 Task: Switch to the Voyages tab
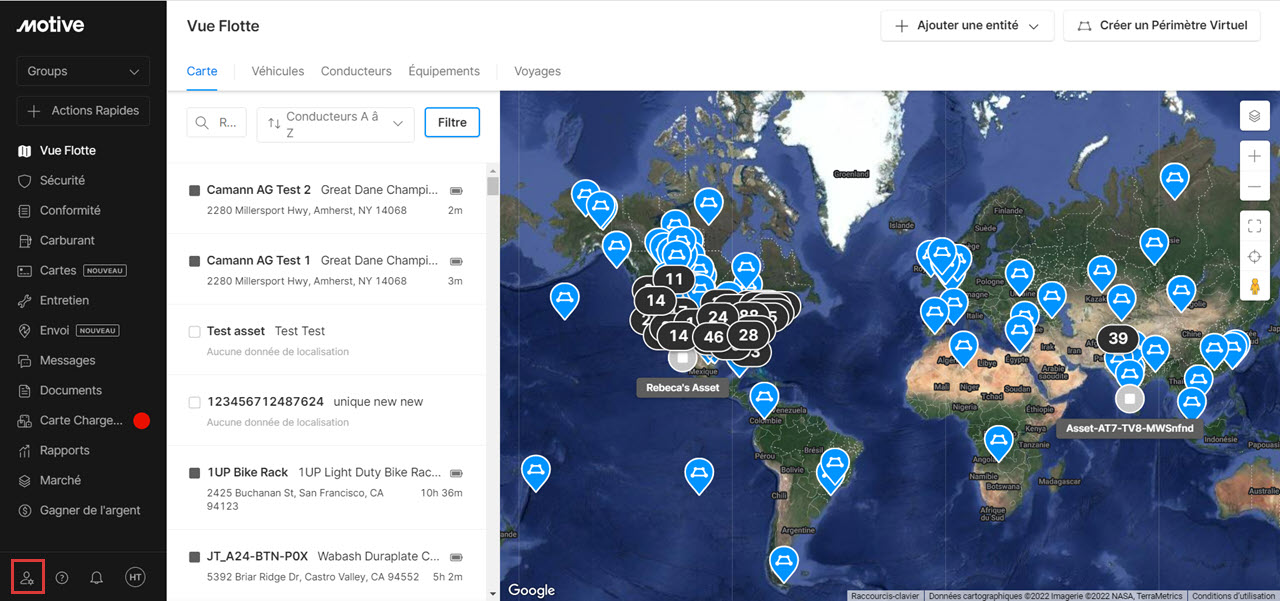[x=537, y=72]
